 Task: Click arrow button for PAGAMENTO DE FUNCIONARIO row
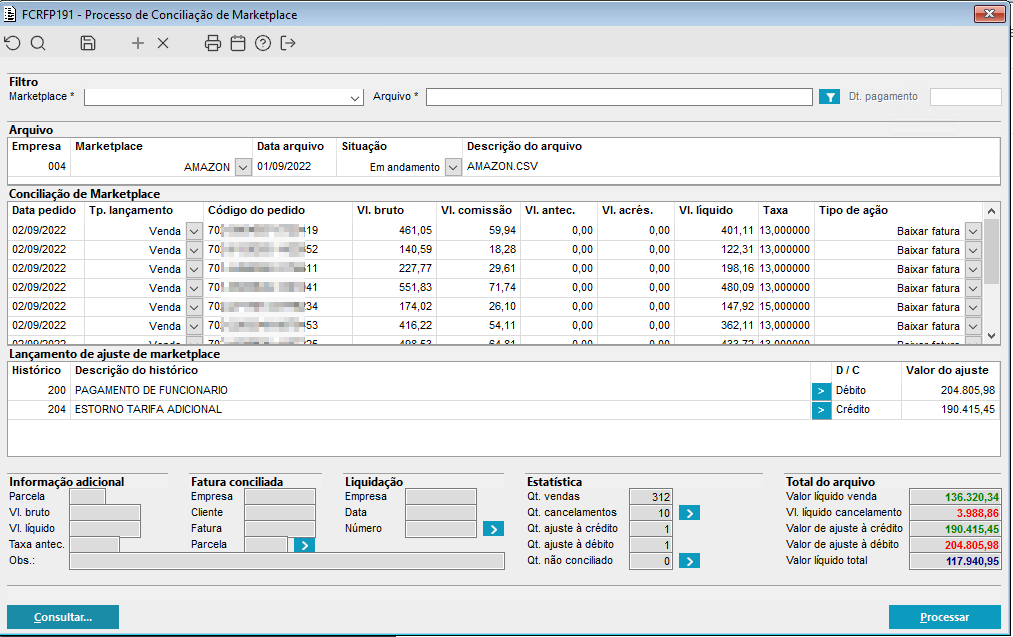pyautogui.click(x=821, y=390)
